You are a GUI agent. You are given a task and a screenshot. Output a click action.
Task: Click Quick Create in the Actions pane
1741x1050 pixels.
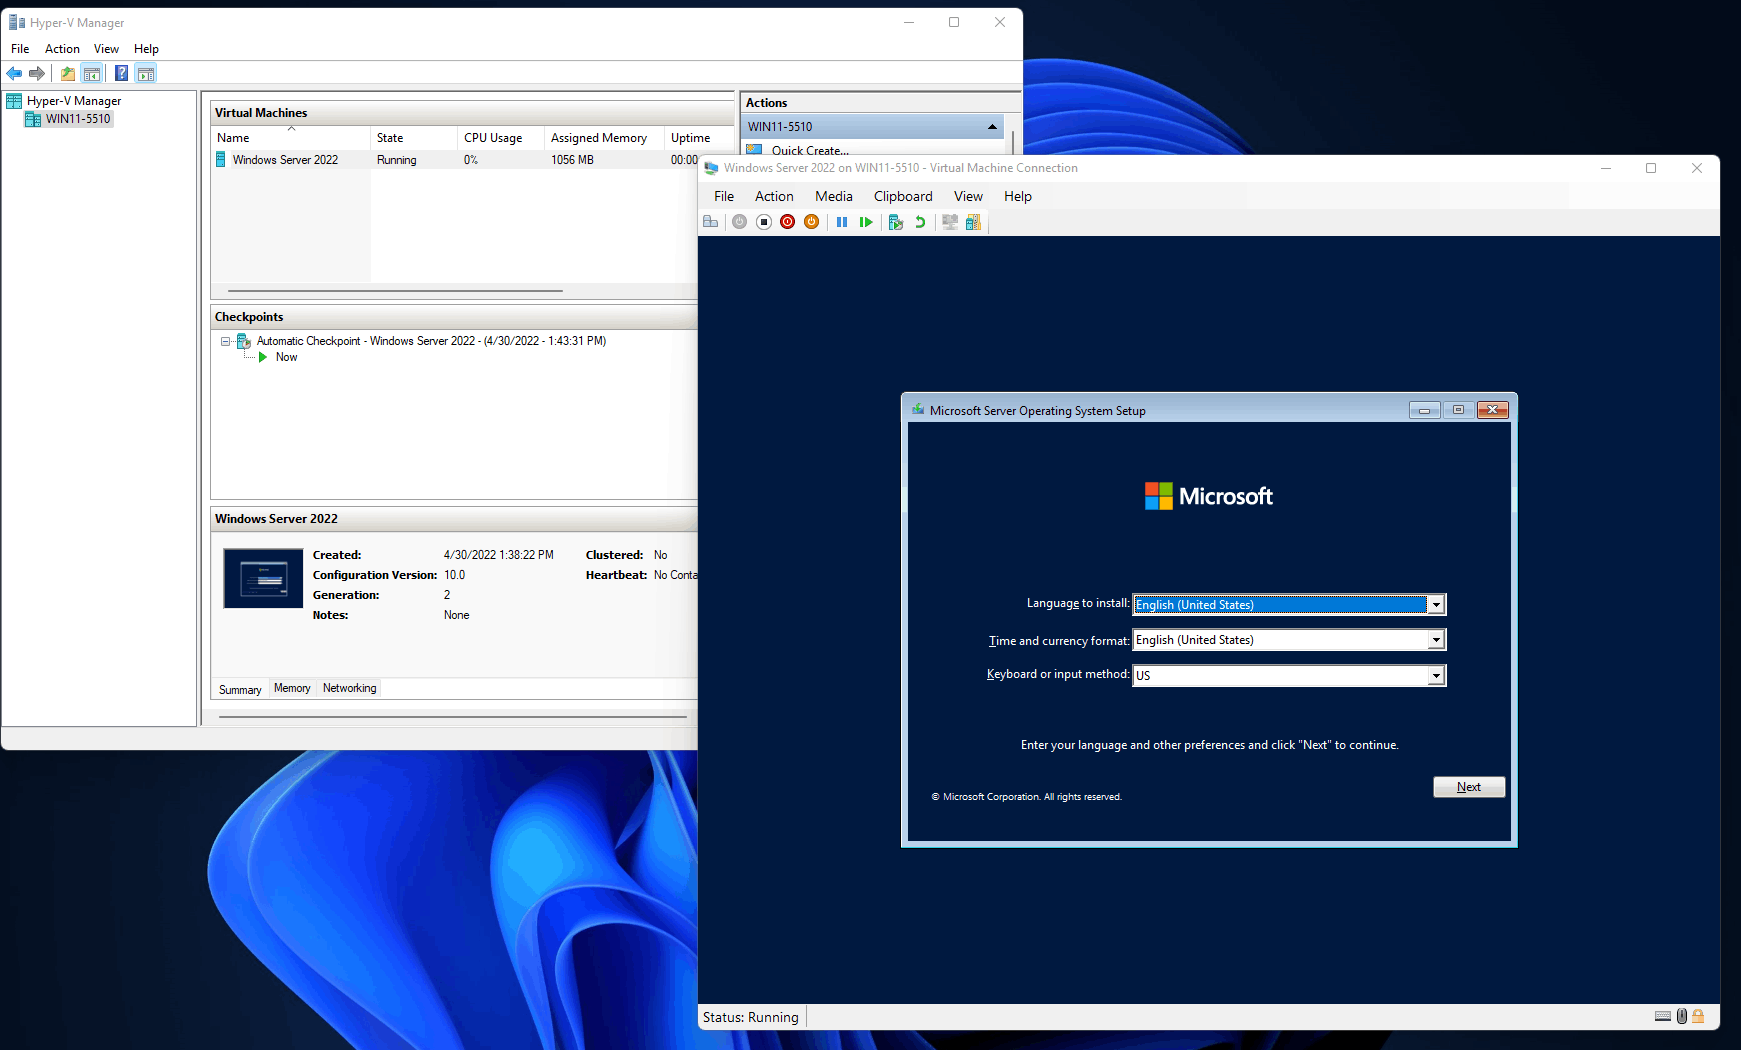click(x=810, y=151)
